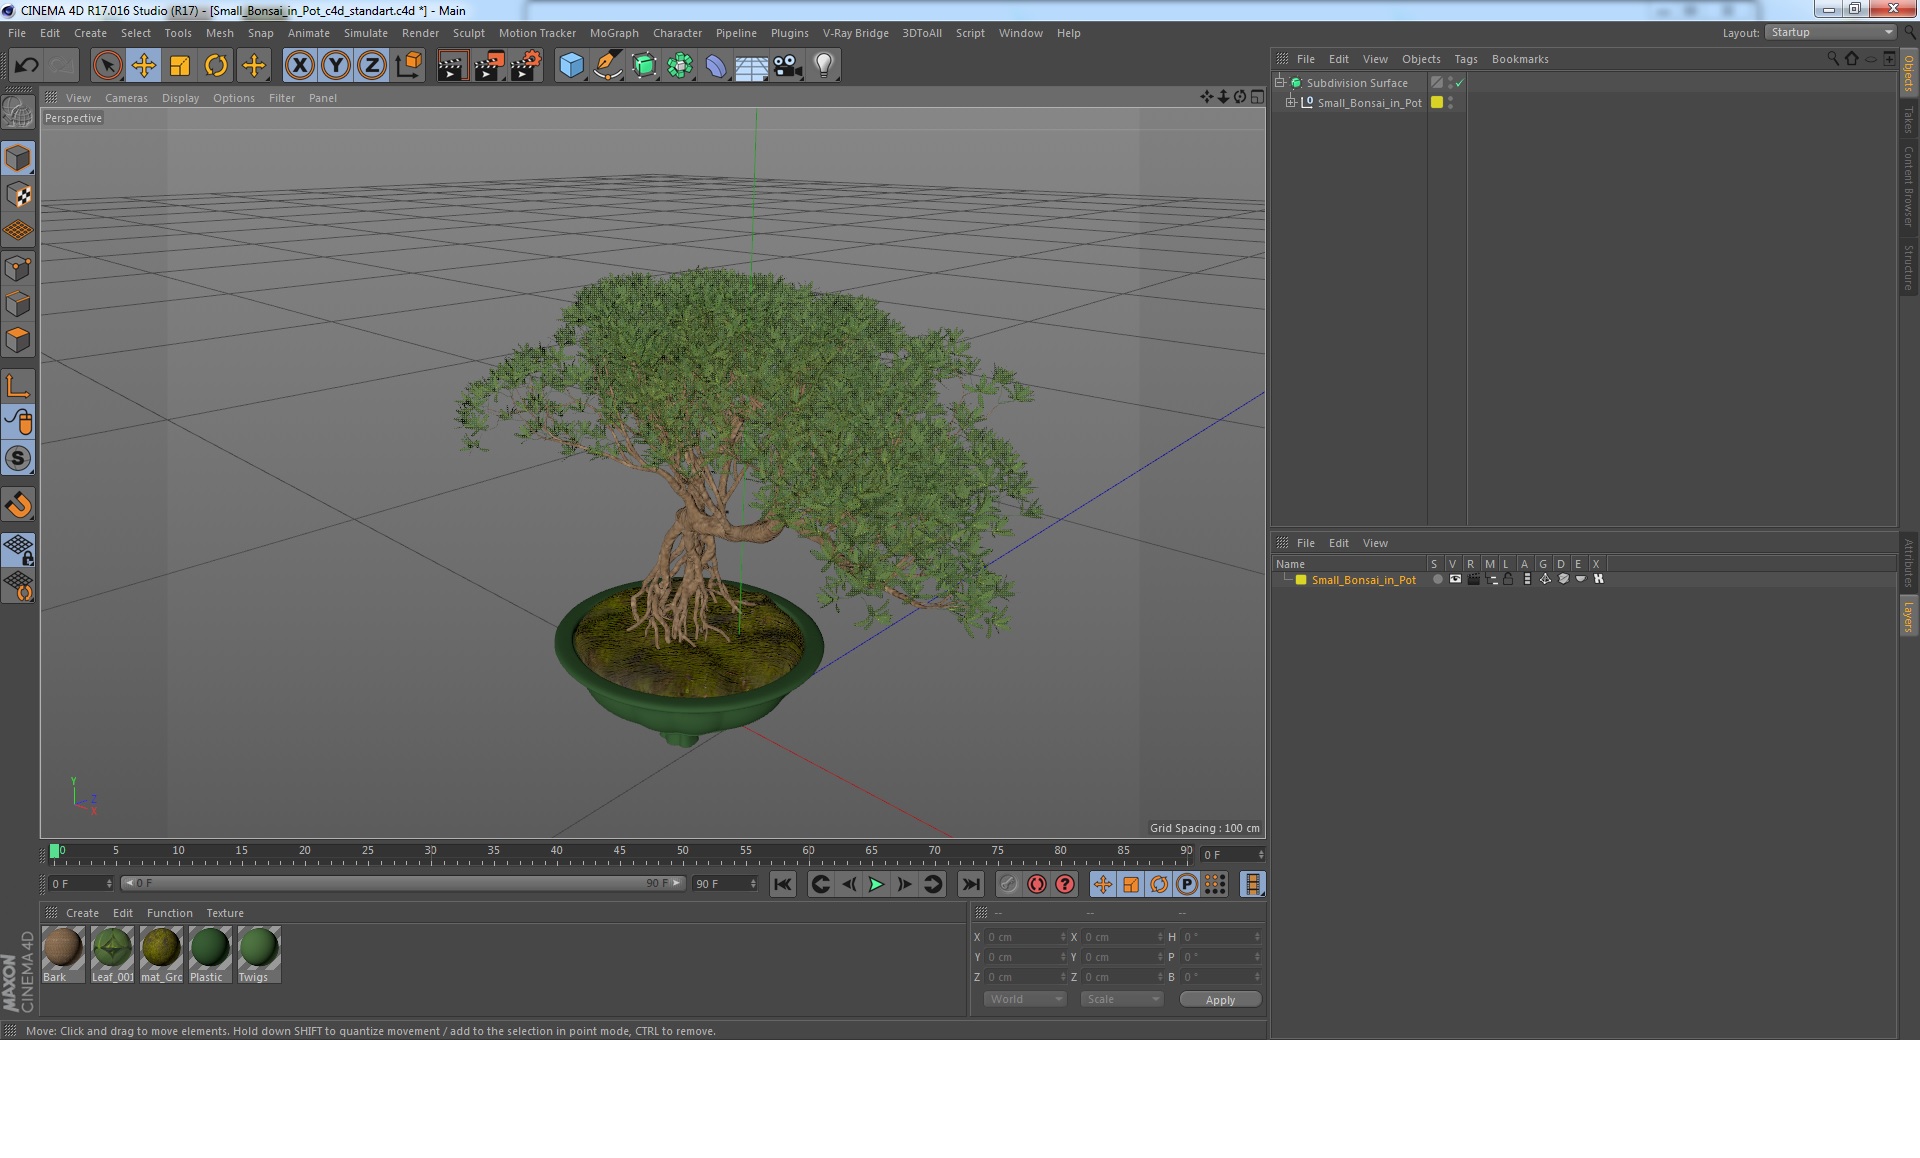The image size is (1920, 1158).
Task: Click yellow layer color swatch Small_Bonsai_in_Pot
Action: coord(1301,580)
